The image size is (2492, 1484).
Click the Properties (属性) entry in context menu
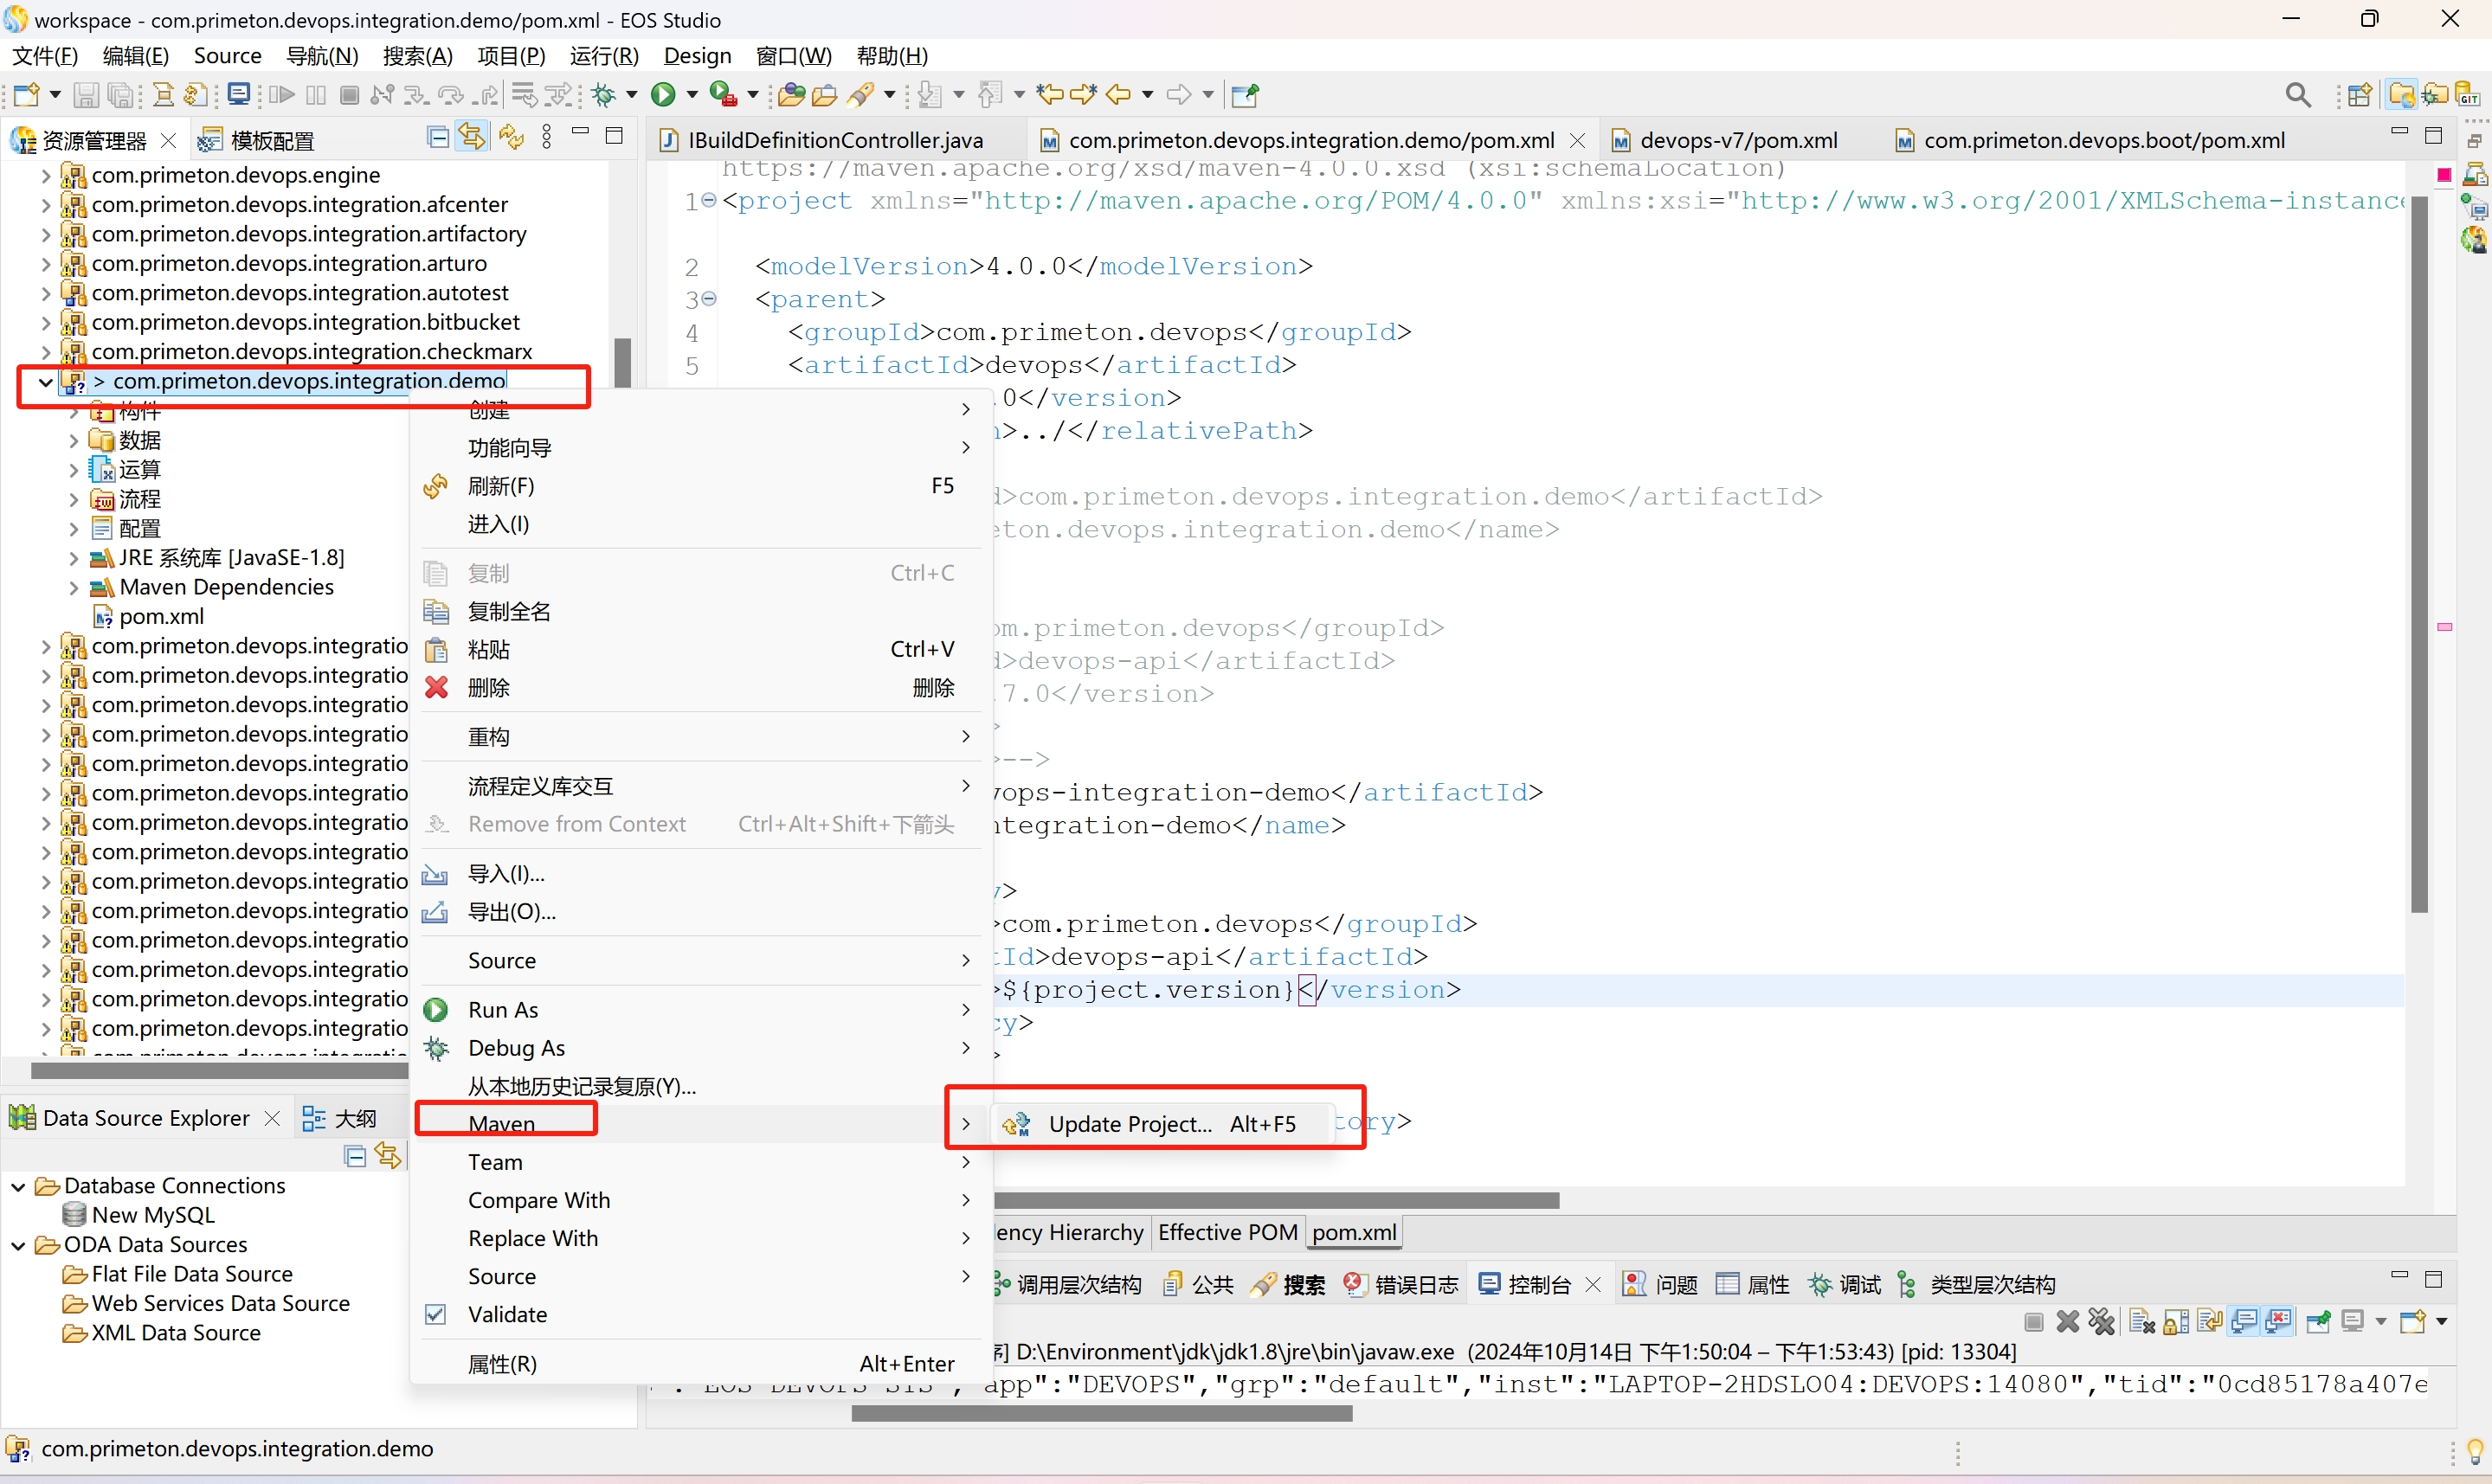pos(502,1364)
